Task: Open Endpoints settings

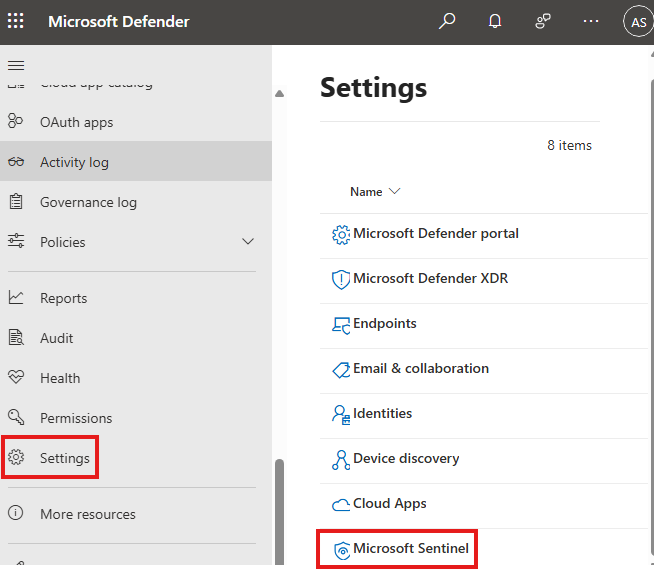Action: coord(385,324)
